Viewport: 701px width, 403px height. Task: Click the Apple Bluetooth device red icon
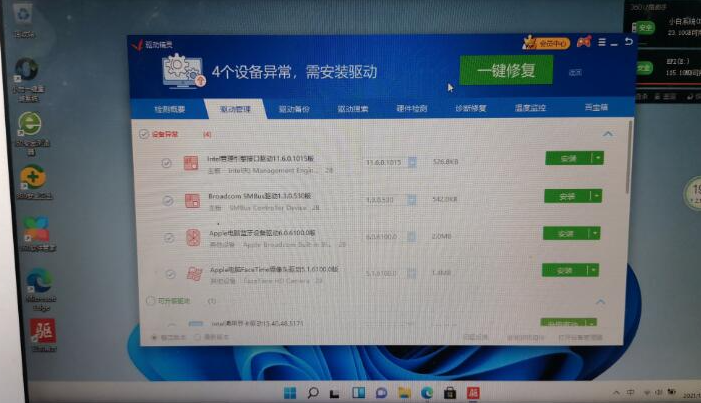[195, 237]
